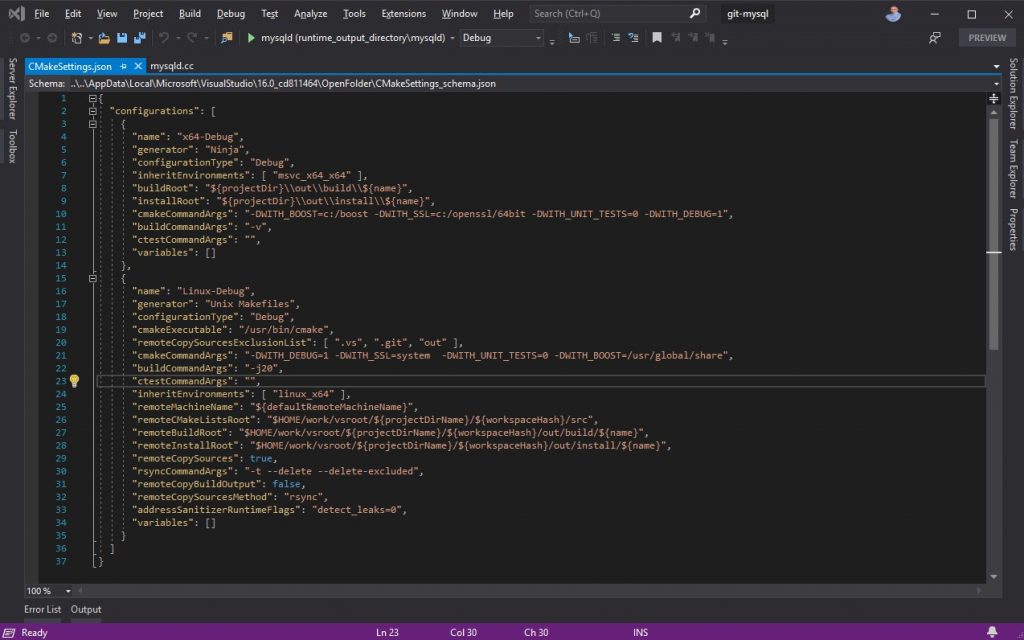1024x640 pixels.
Task: Open the Solution Explorer side panel
Action: pyautogui.click(x=1013, y=95)
